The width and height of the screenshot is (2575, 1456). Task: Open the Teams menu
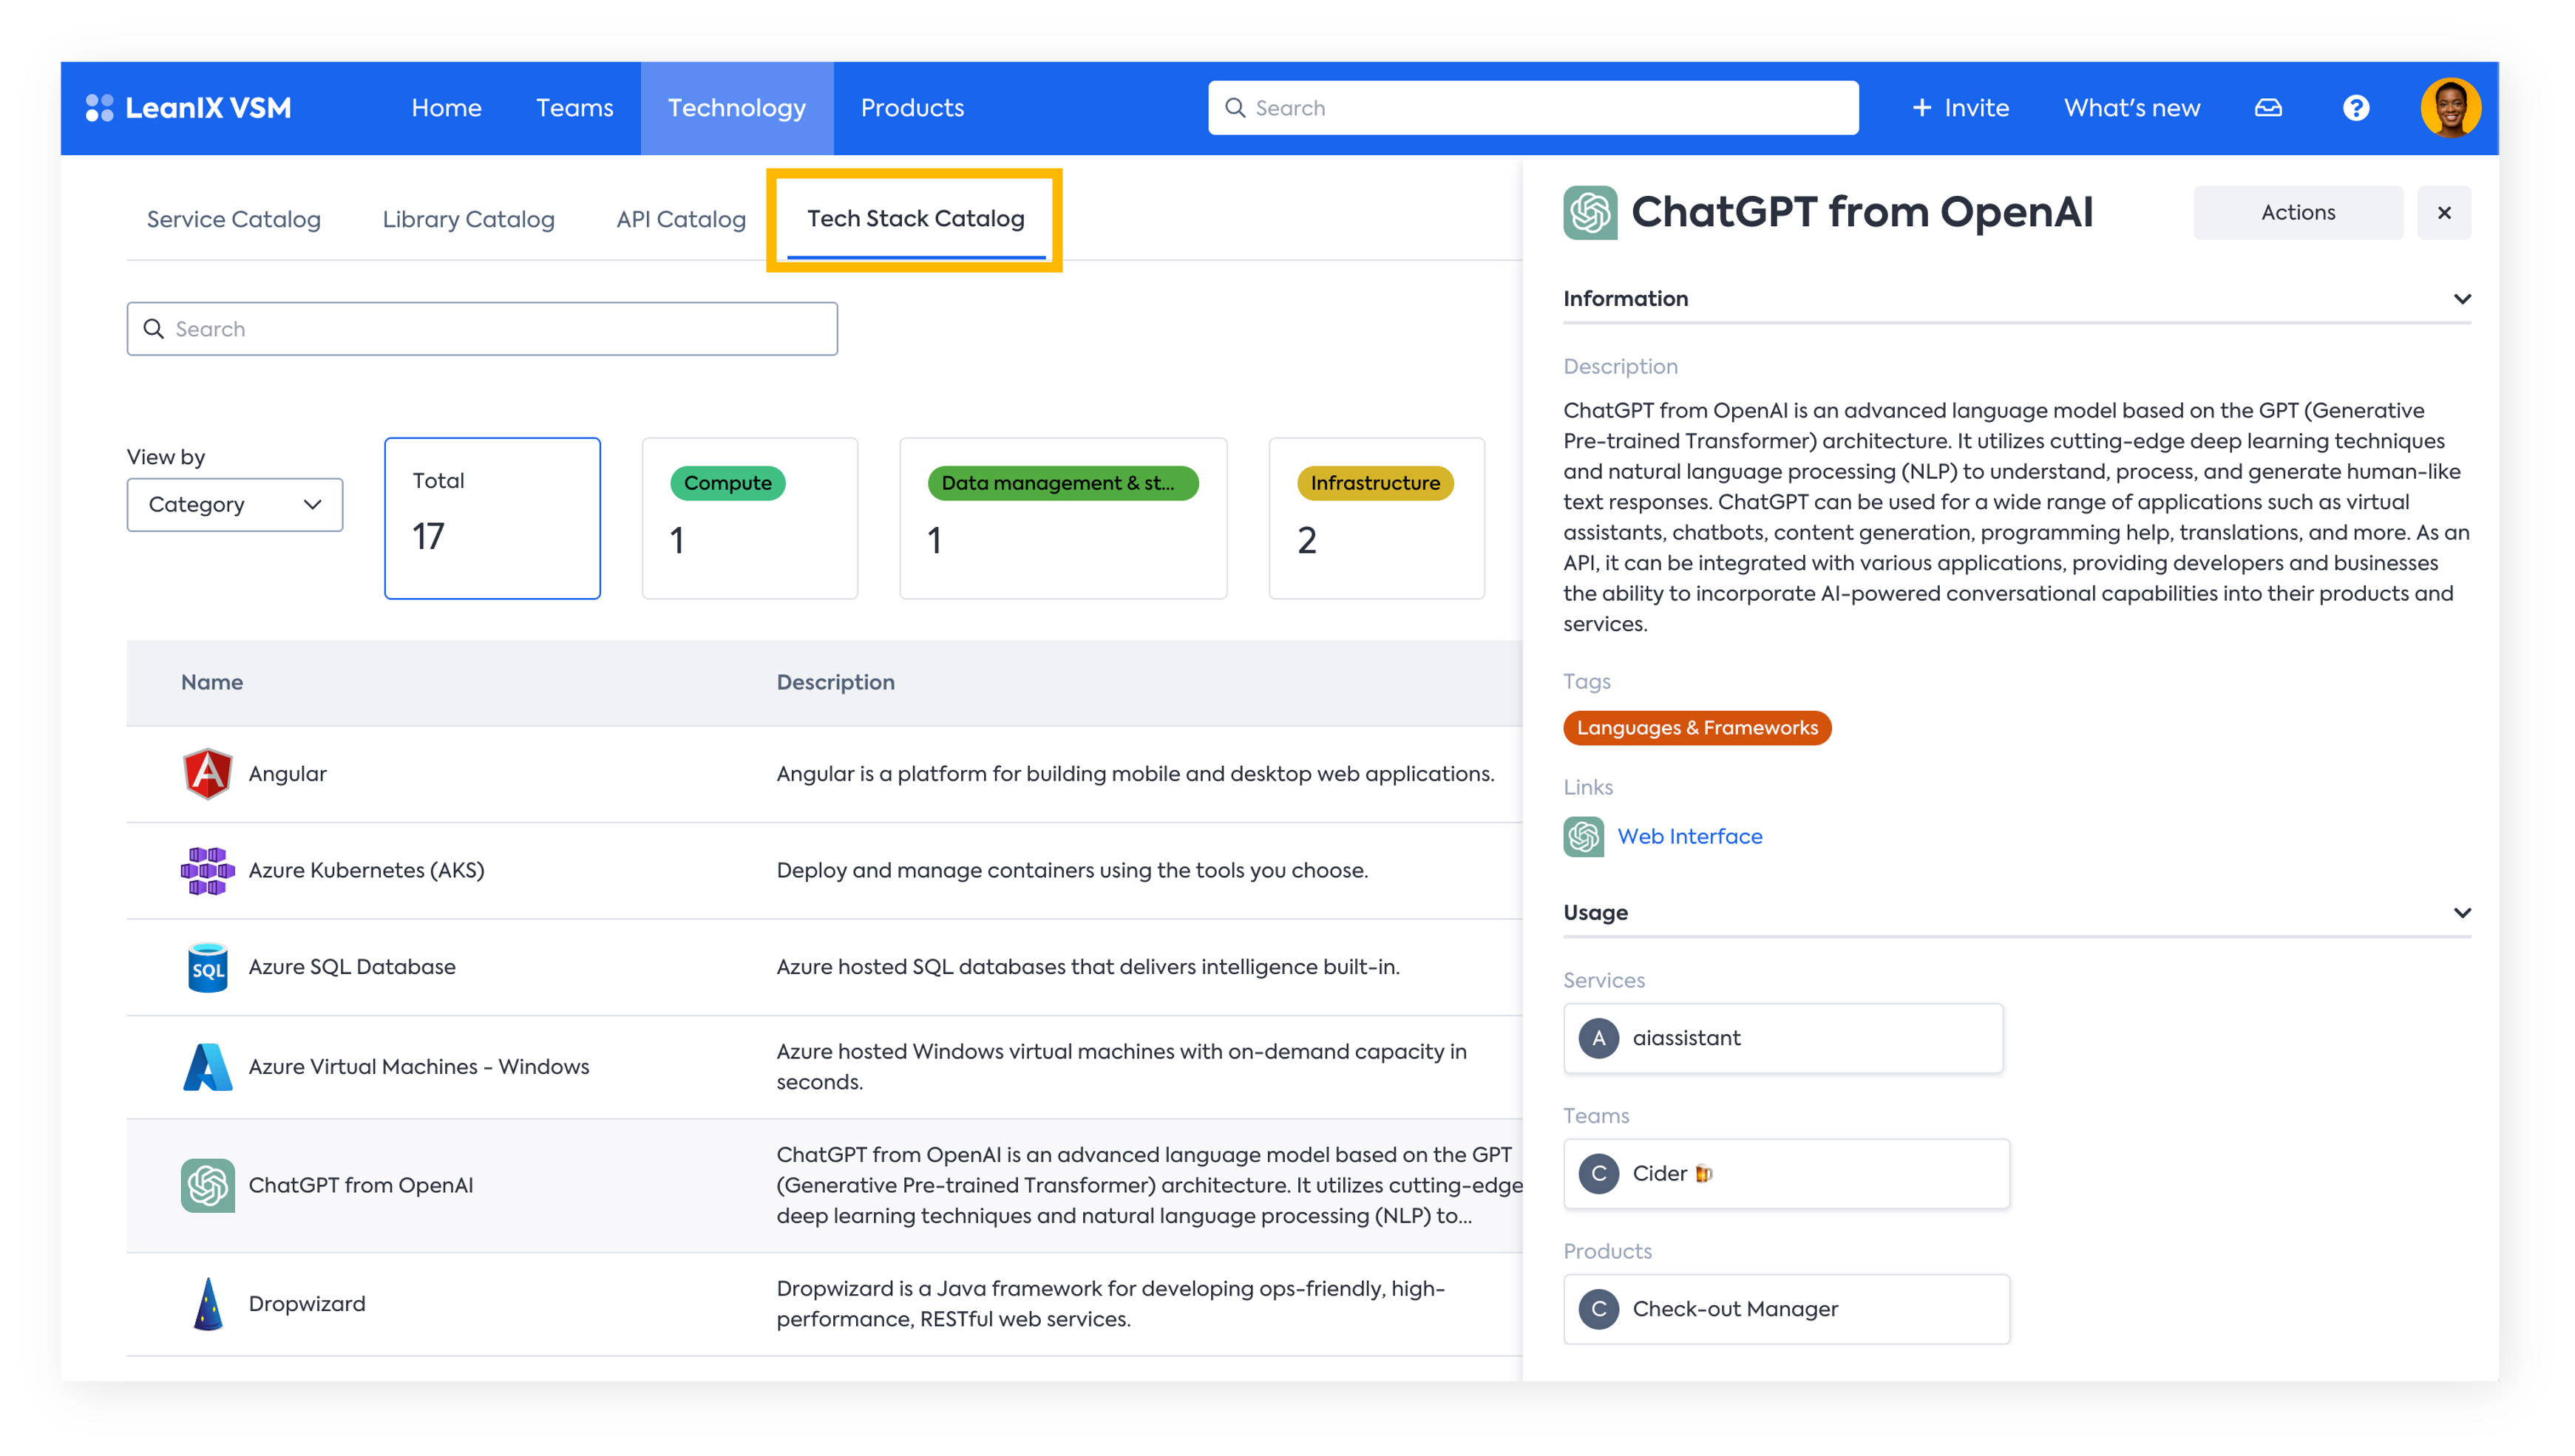click(x=574, y=108)
